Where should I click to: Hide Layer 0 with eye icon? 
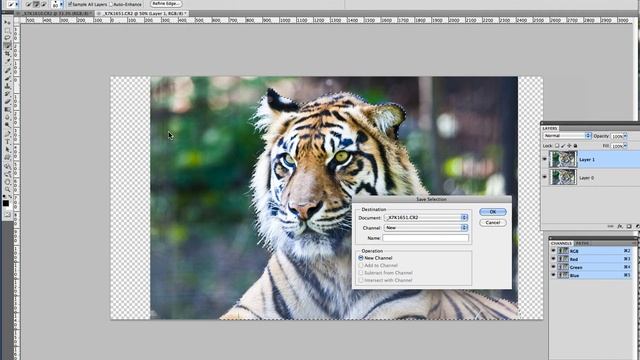544,177
